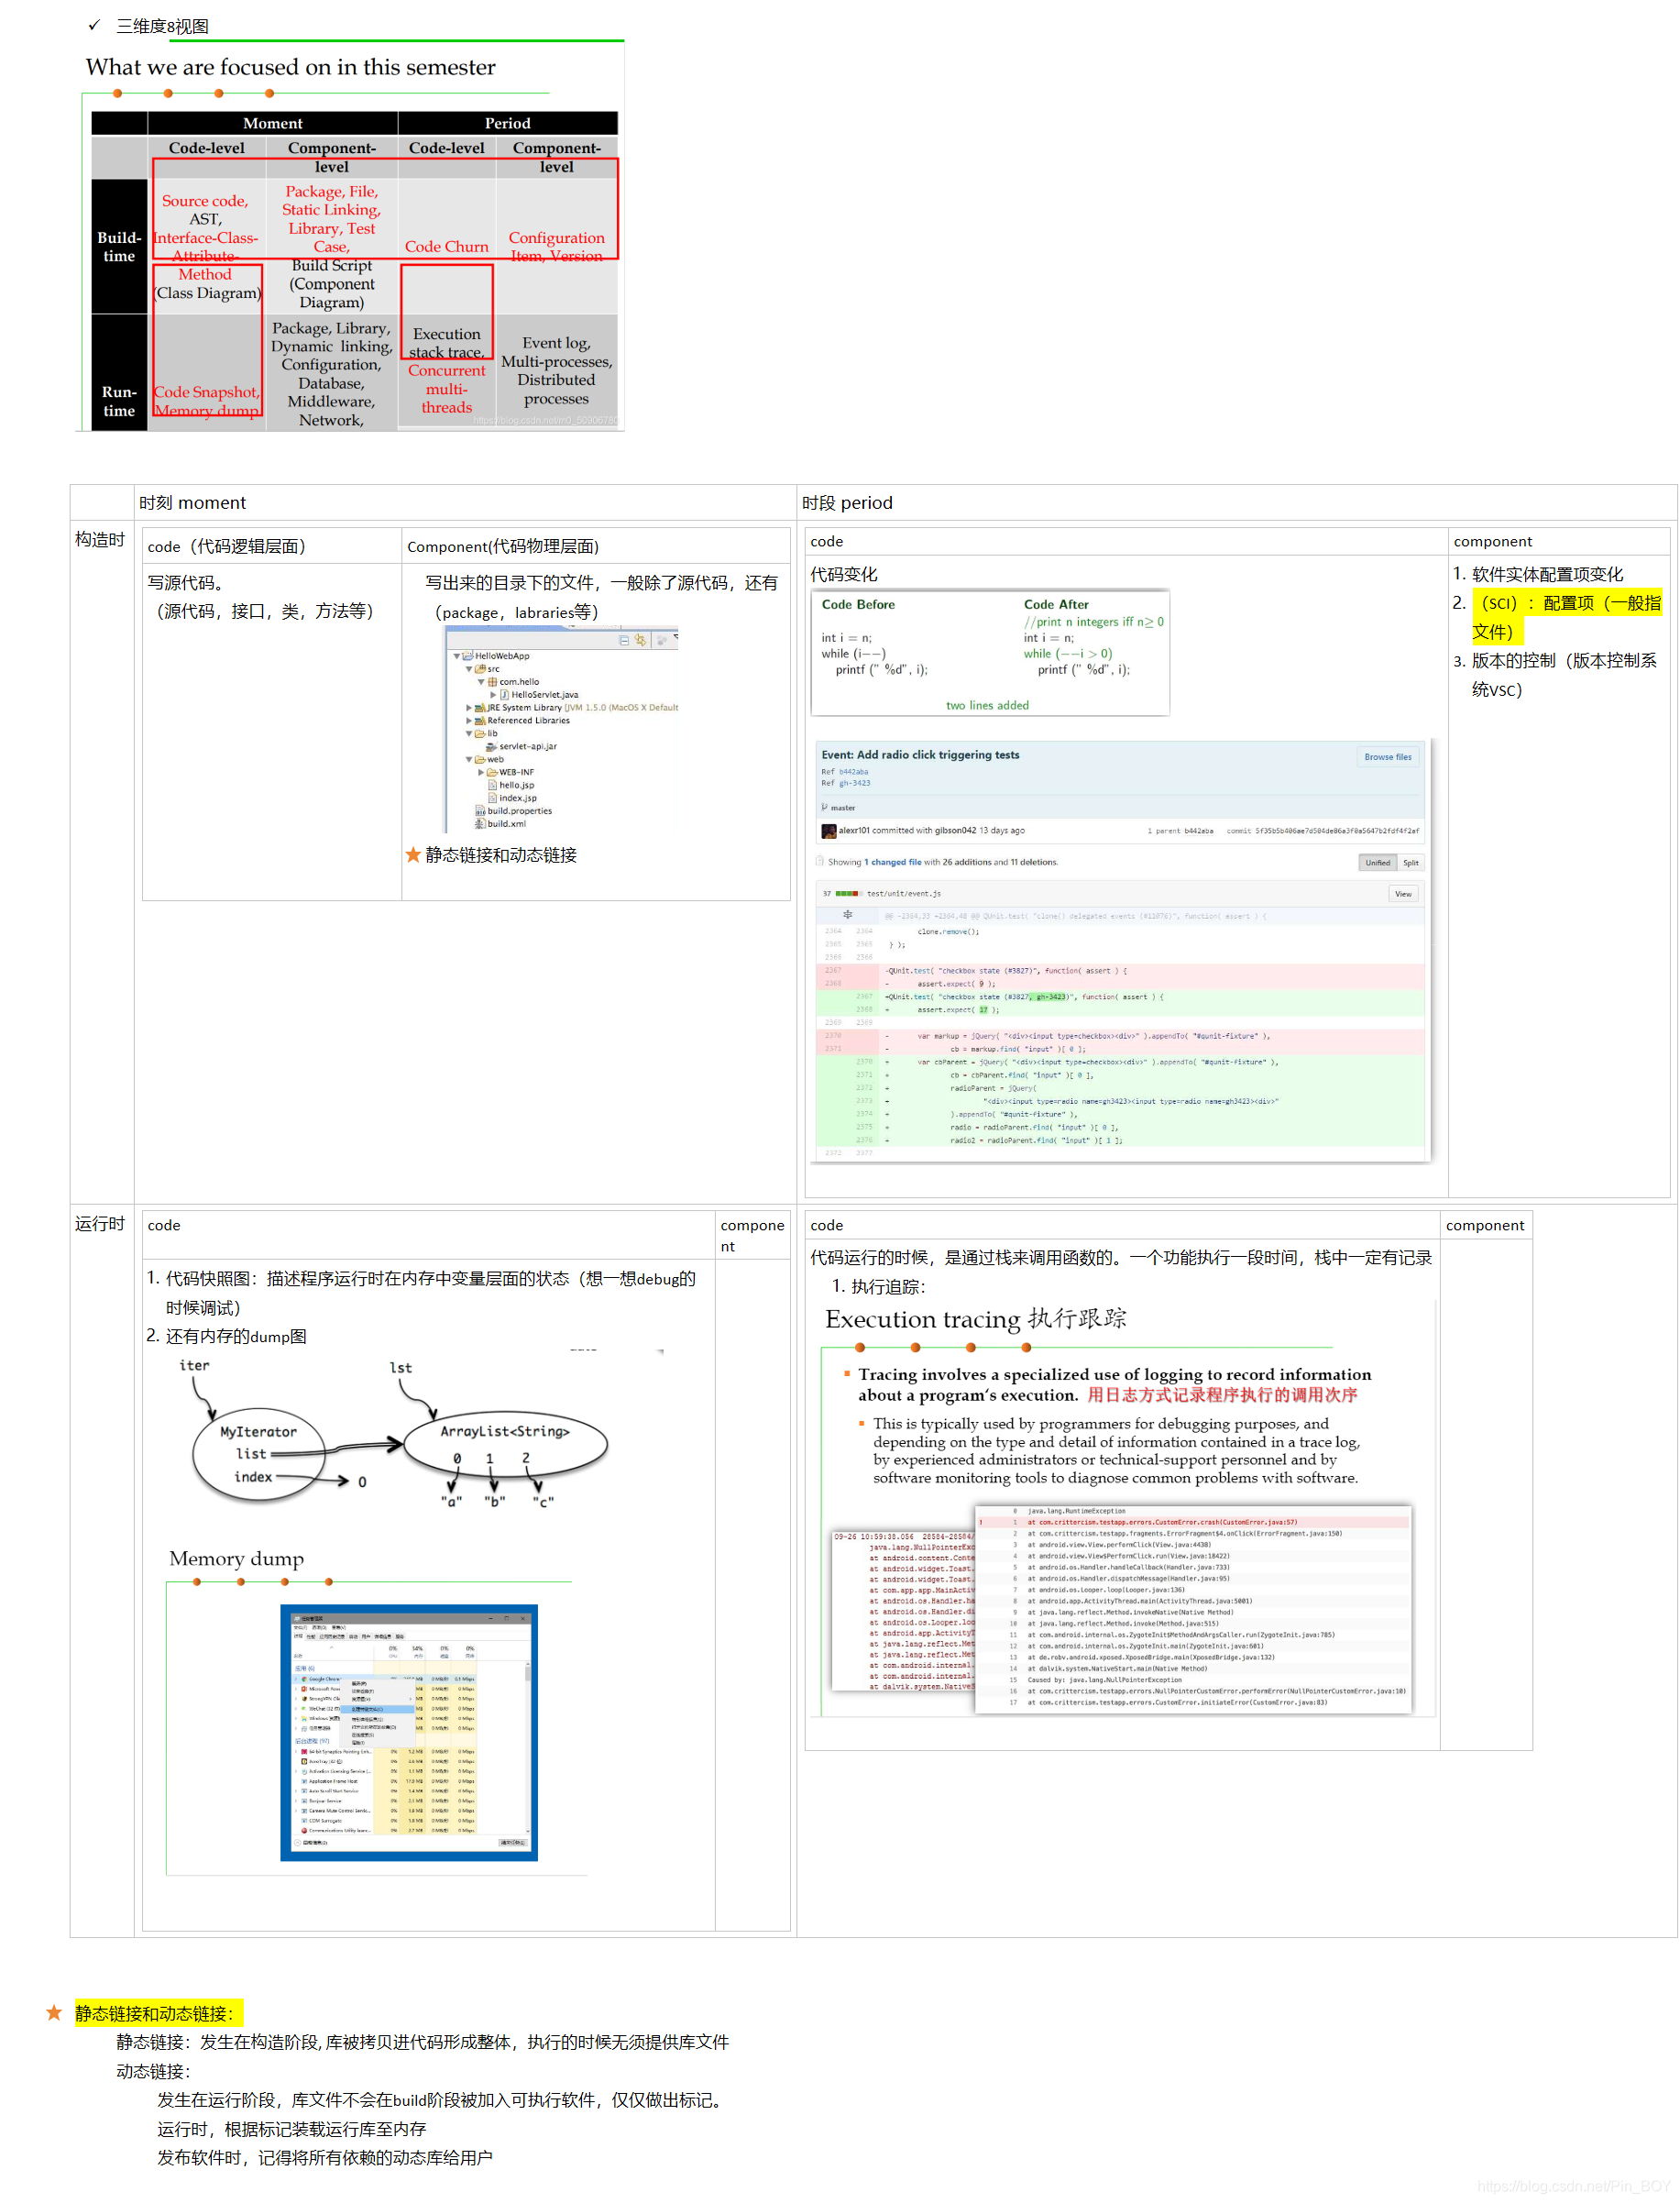Click the orange star beside 静态链接和动态链接 in table

coord(413,855)
